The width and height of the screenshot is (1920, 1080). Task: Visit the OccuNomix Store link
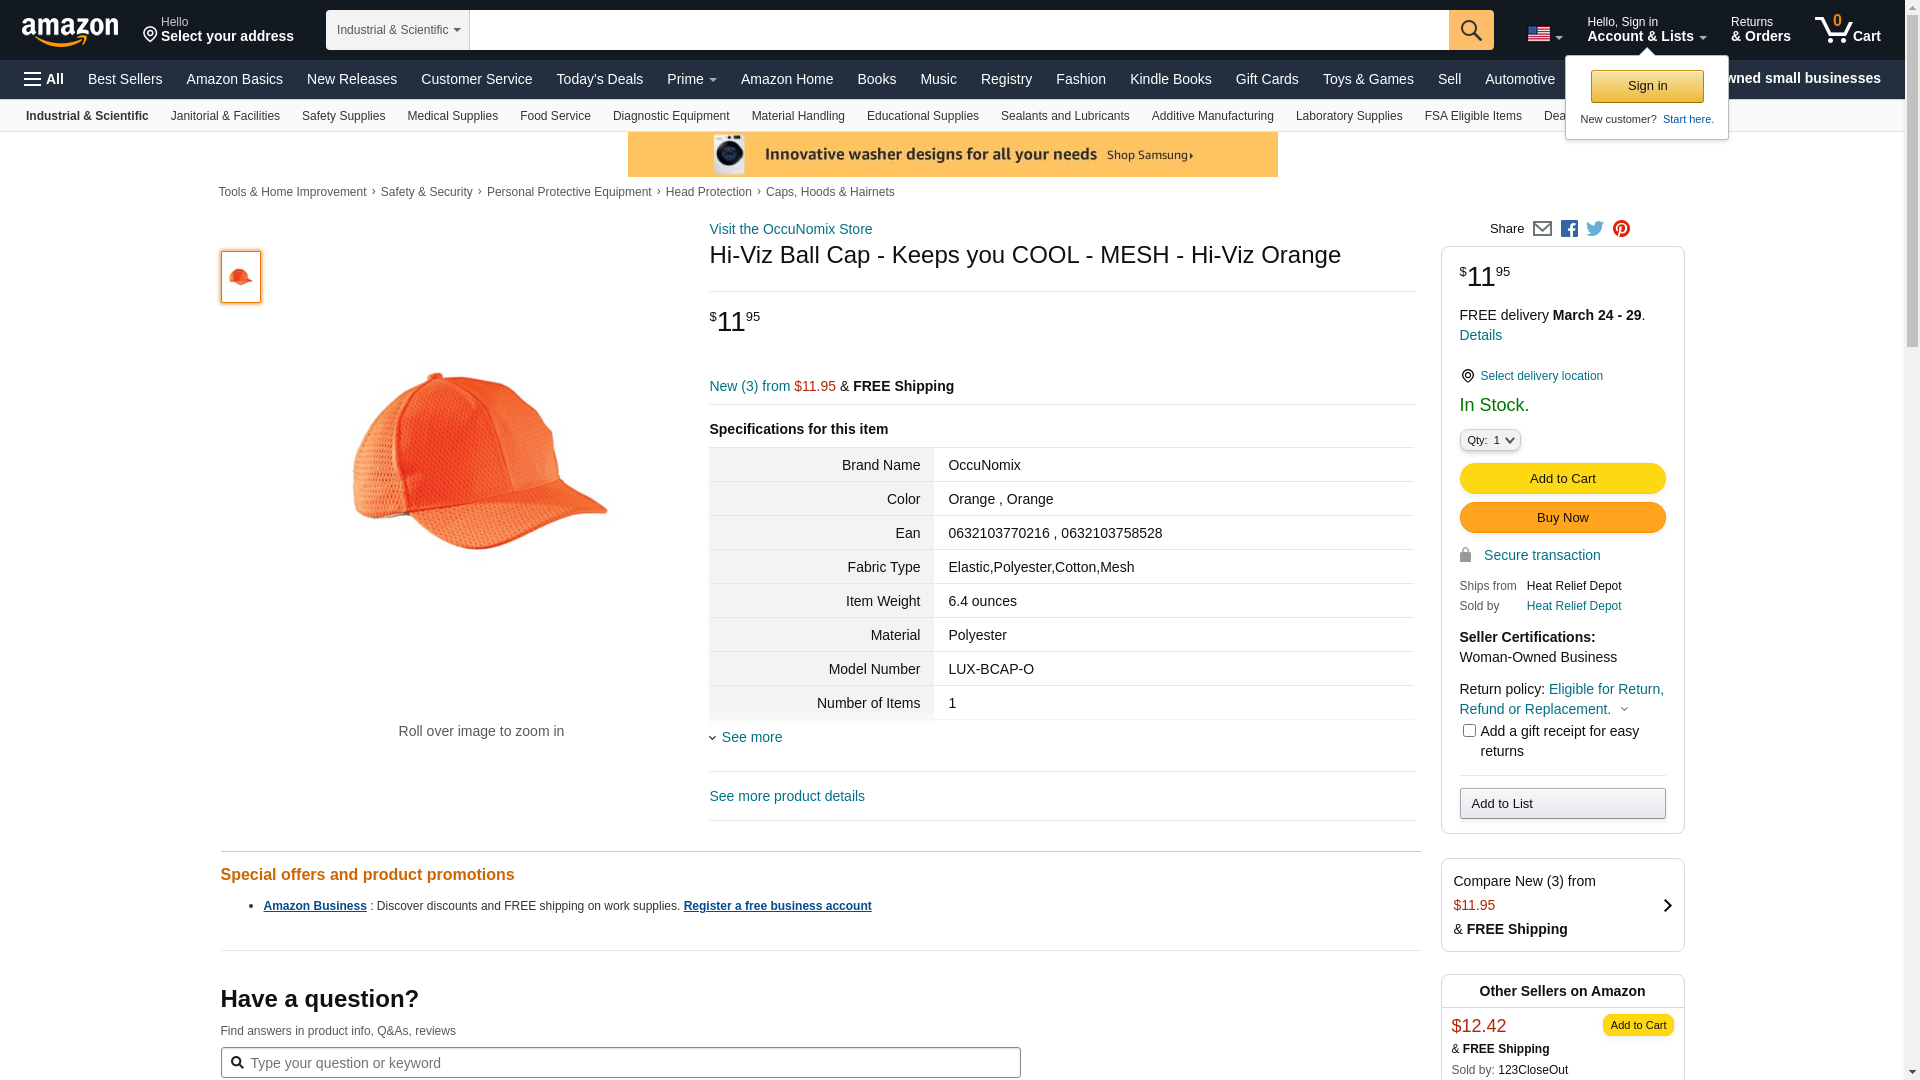point(790,229)
